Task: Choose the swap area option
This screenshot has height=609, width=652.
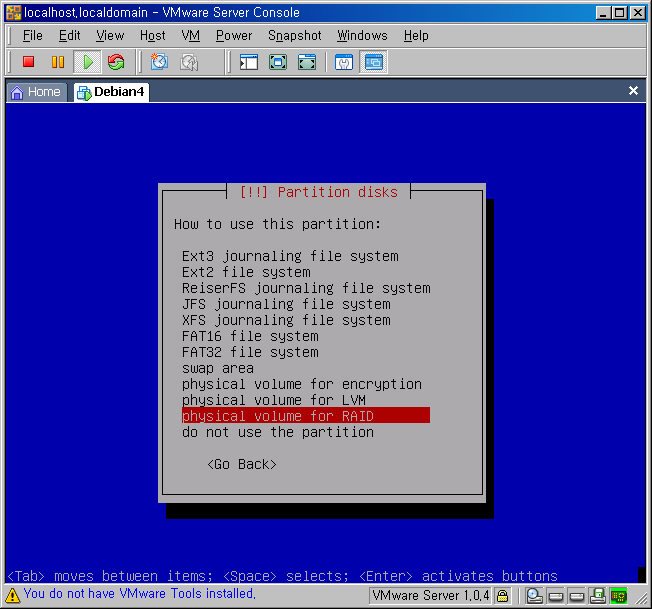Action: 218,368
